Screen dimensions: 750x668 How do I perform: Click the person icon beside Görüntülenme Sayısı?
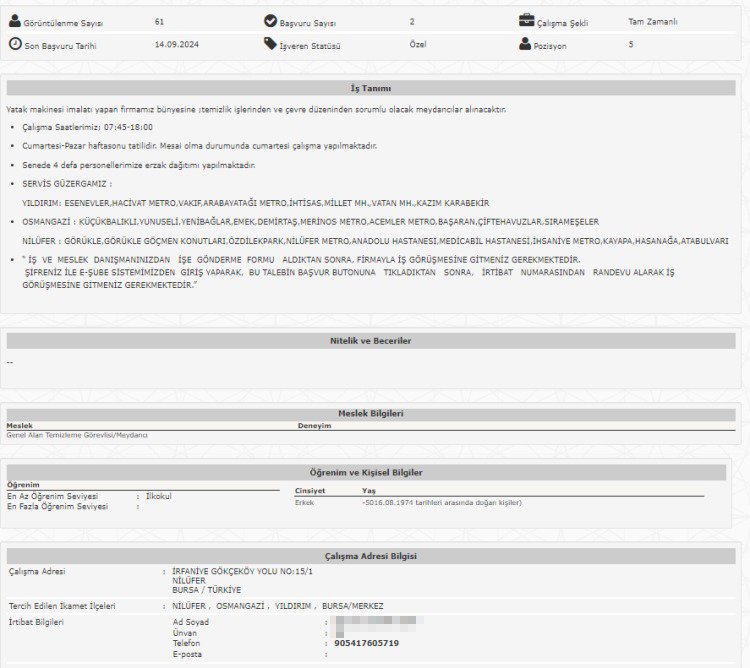[14, 22]
